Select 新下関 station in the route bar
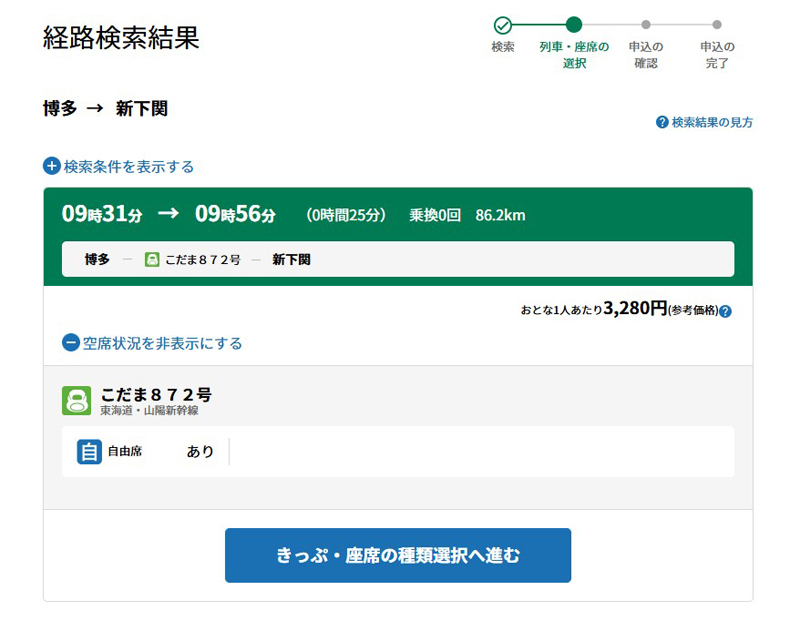This screenshot has height=631, width=800. pos(291,259)
